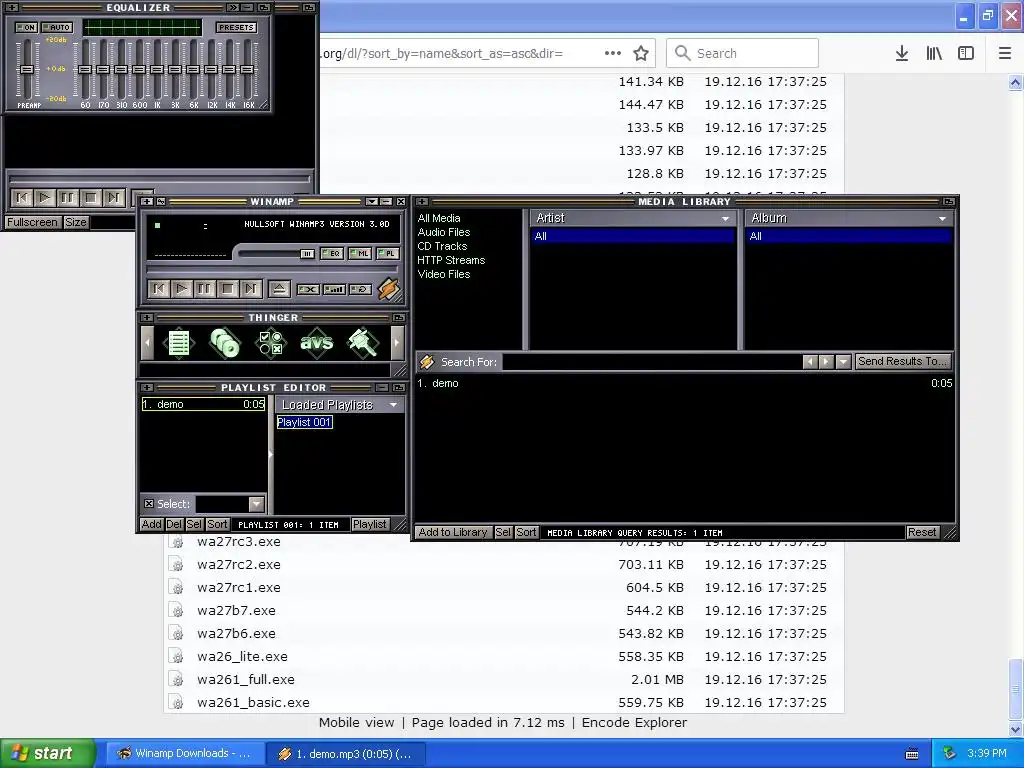The image size is (1024, 768).
Task: Click Thinger right scroll arrow
Action: point(397,343)
